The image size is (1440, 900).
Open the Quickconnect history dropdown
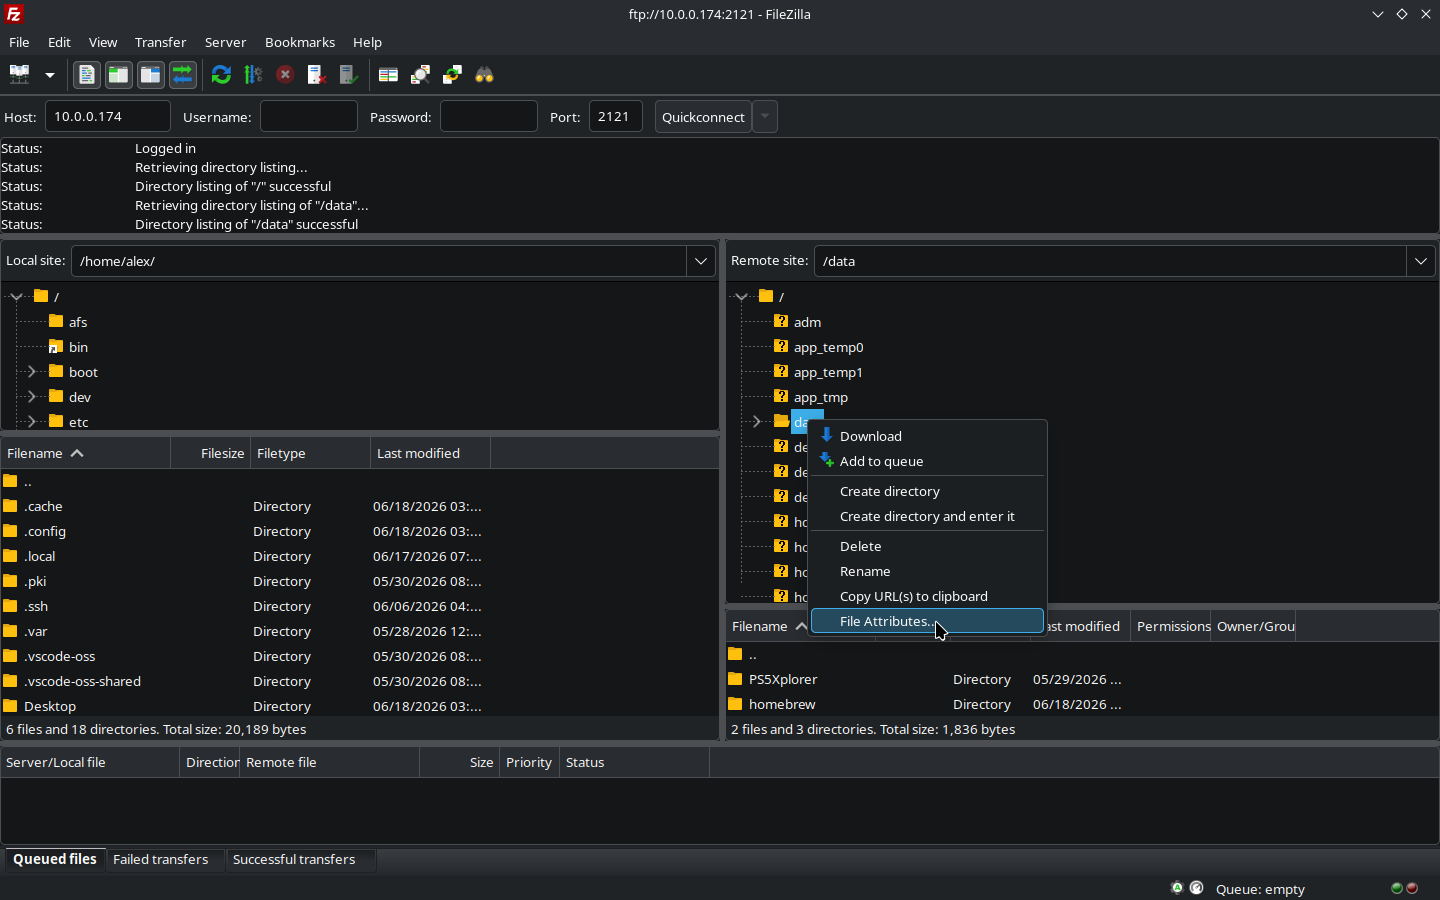[765, 117]
